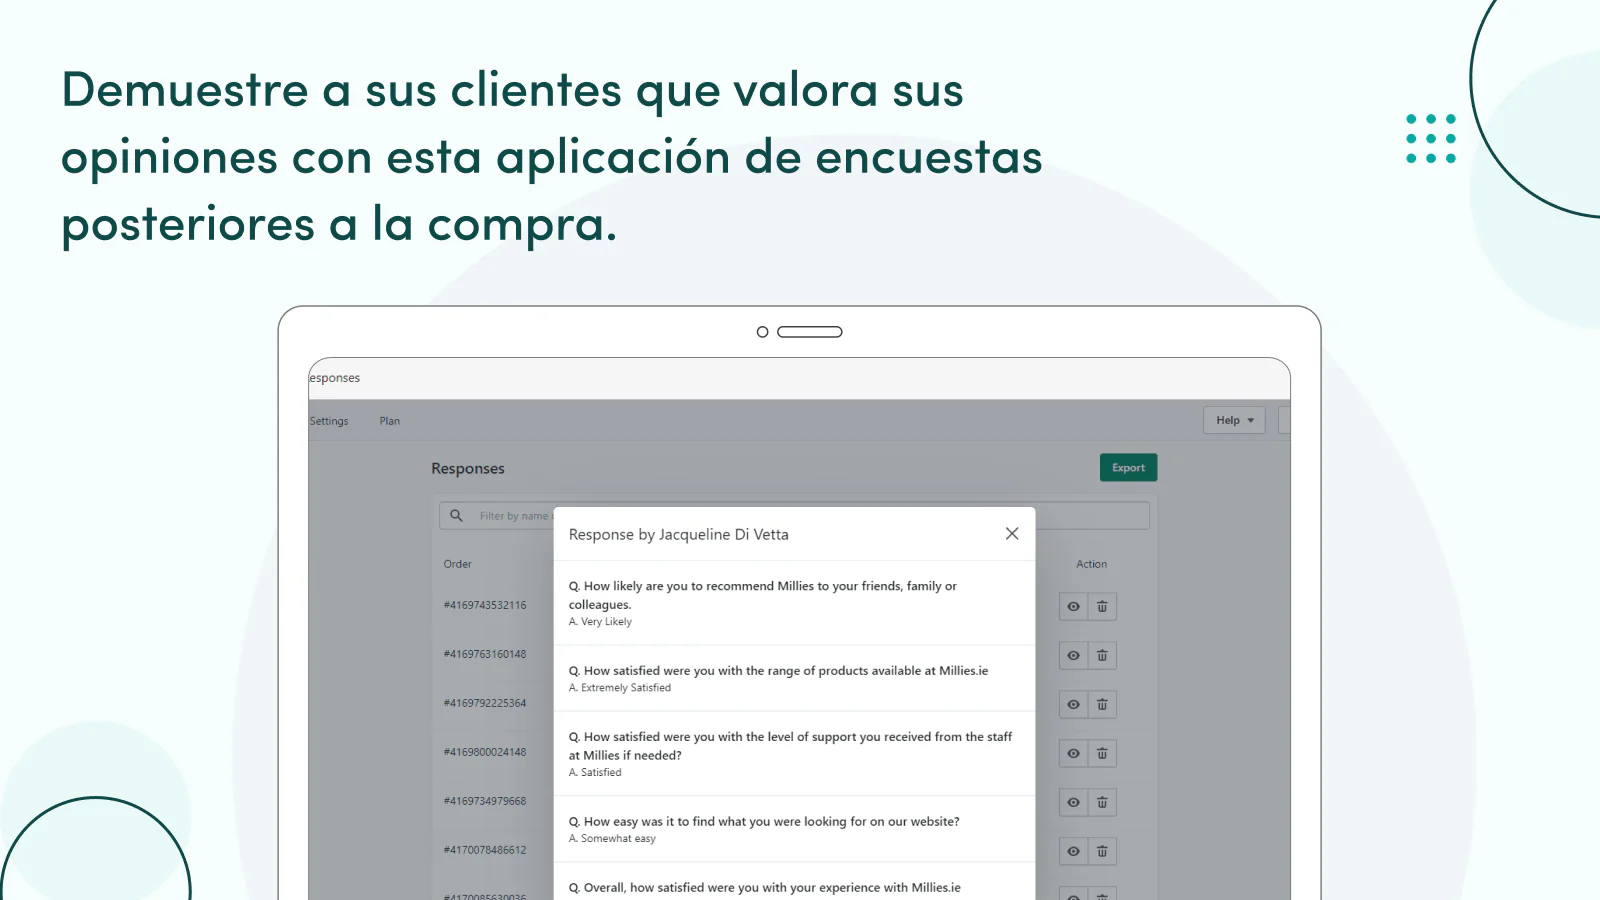The height and width of the screenshot is (900, 1600).
Task: Click question about range of products available
Action: coord(778,671)
